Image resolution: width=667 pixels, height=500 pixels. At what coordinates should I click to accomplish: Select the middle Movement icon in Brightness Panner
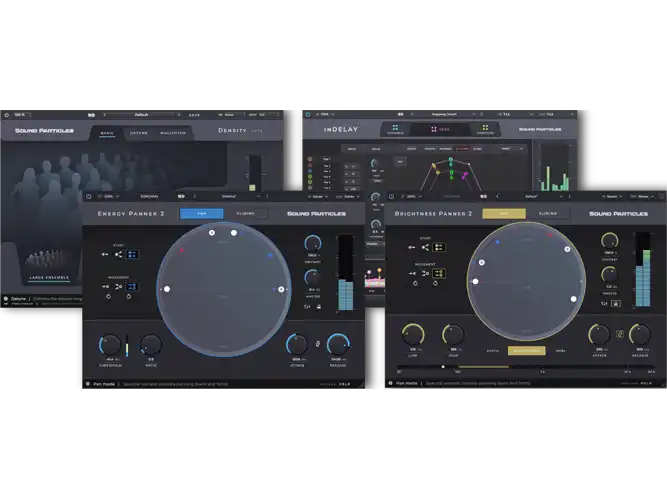tap(425, 273)
